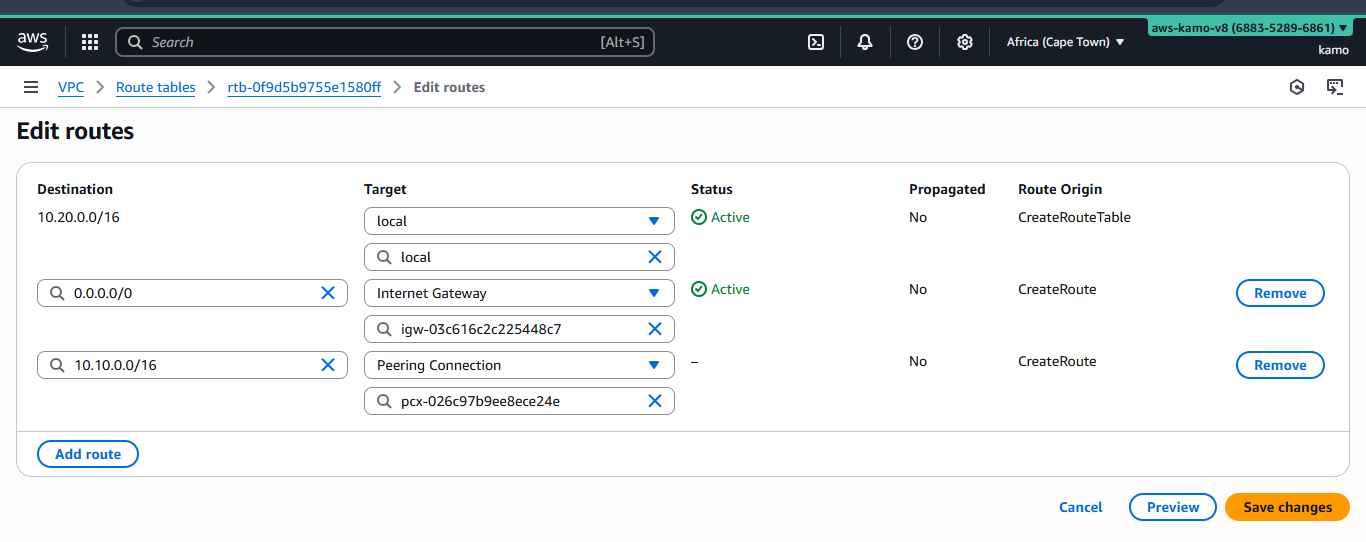
Task: Click Active status of local route
Action: tap(720, 217)
